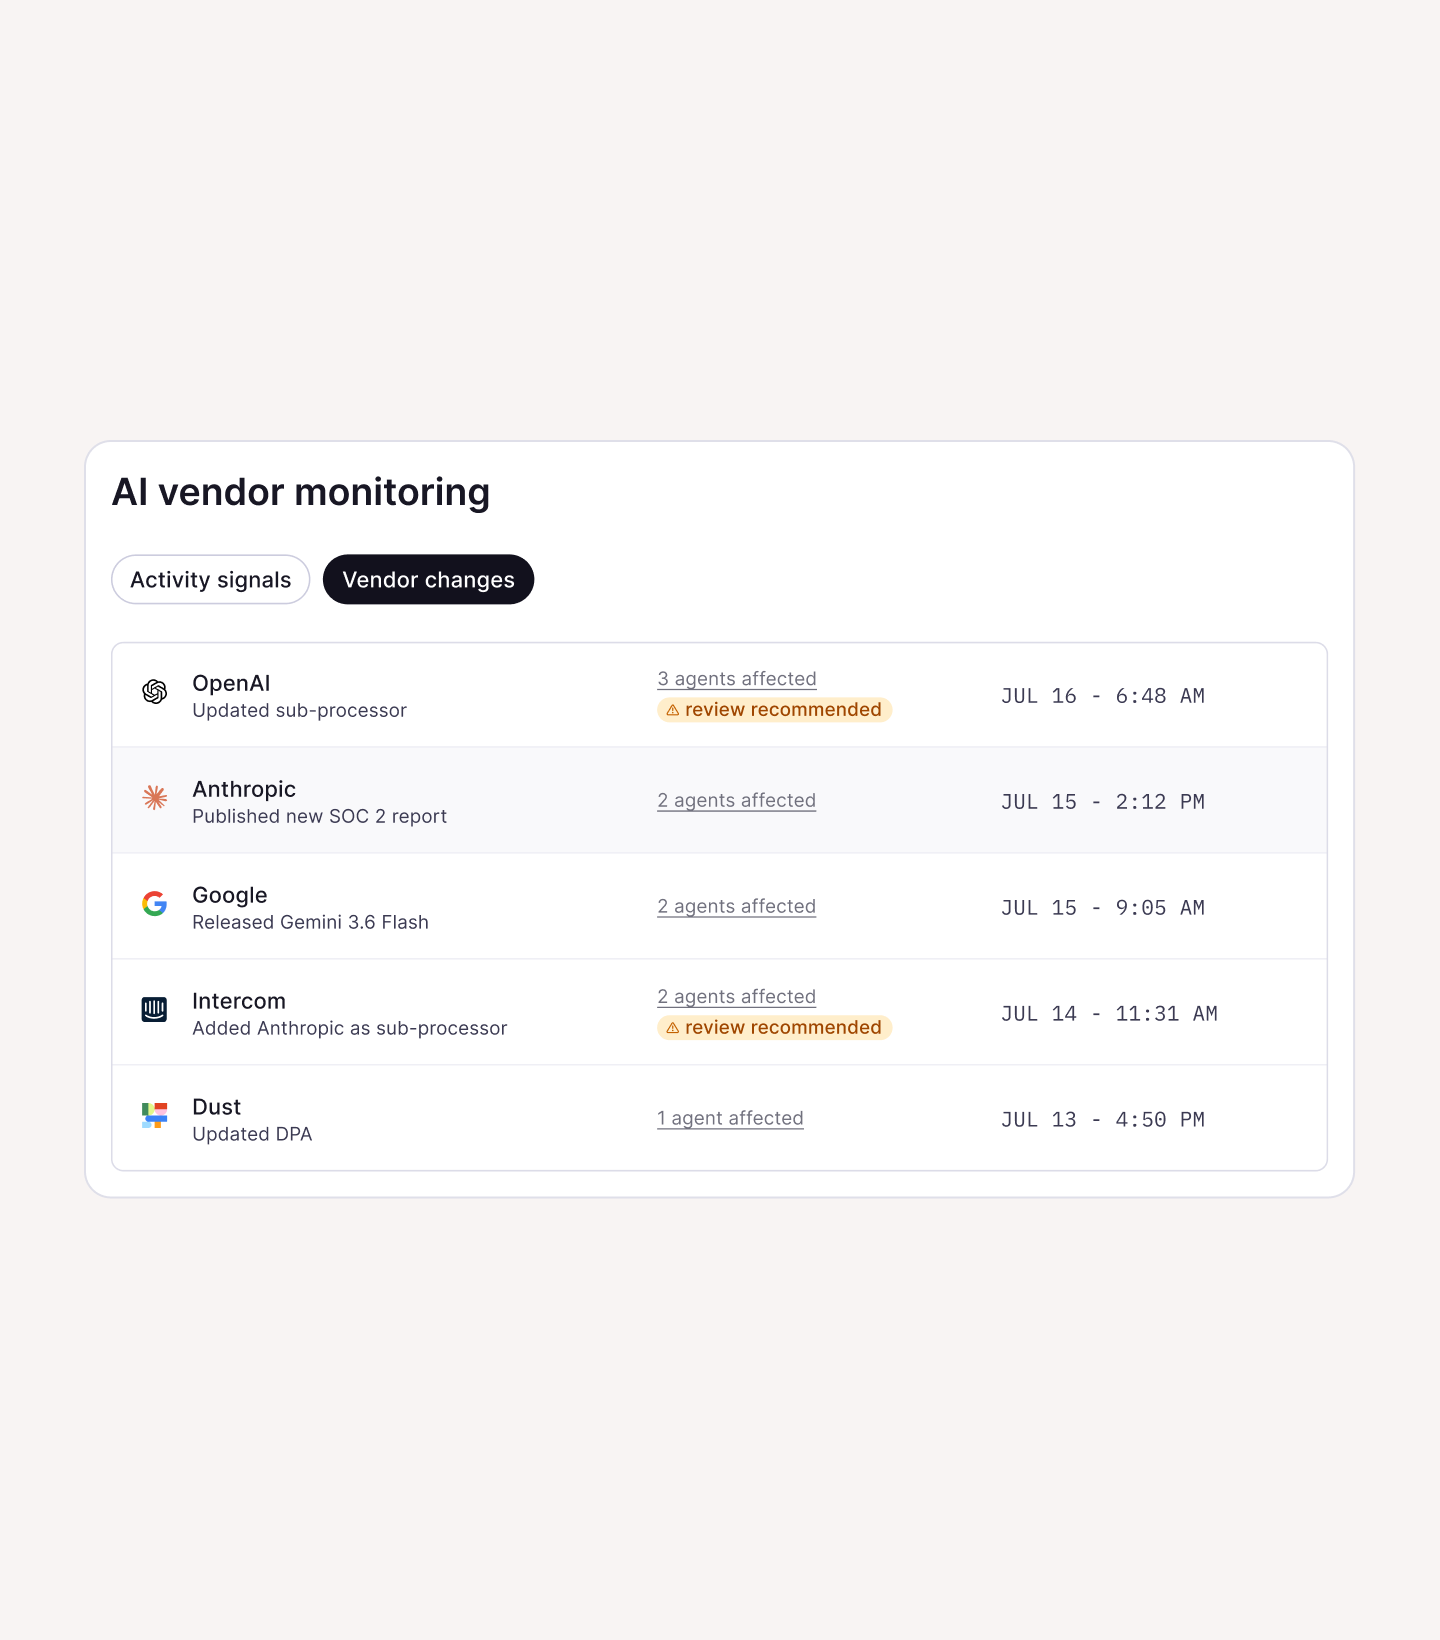Select the Dust vendor name
The image size is (1440, 1640).
tap(217, 1107)
